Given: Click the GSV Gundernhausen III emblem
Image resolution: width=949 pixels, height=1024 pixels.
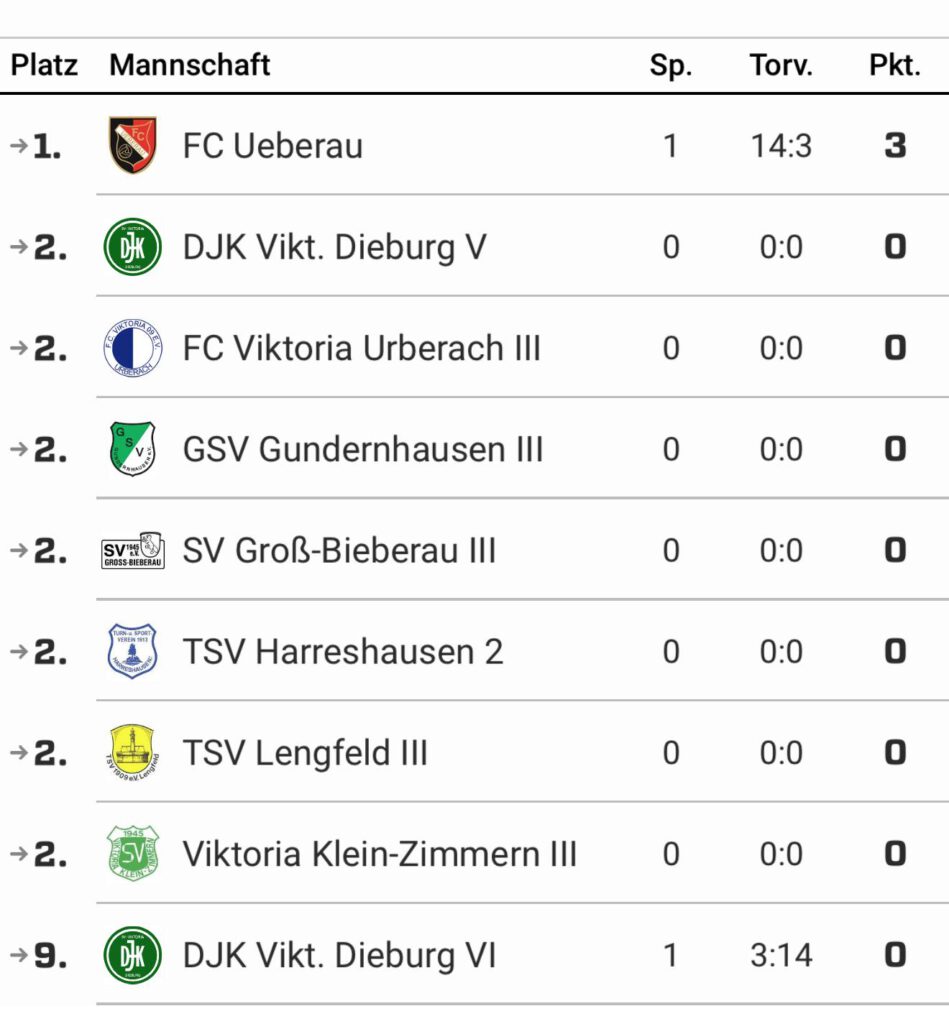Looking at the screenshot, I should [133, 449].
